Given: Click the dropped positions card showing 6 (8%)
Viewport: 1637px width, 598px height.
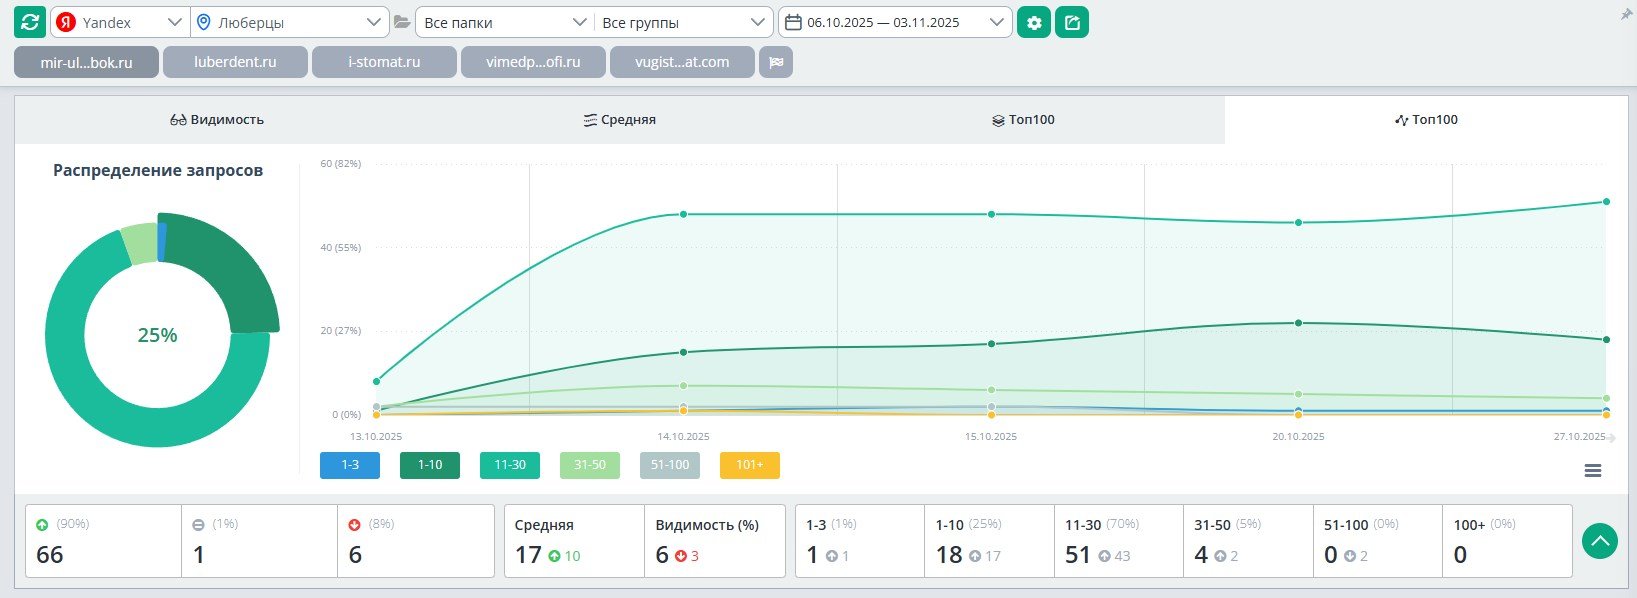Looking at the screenshot, I should (416, 541).
